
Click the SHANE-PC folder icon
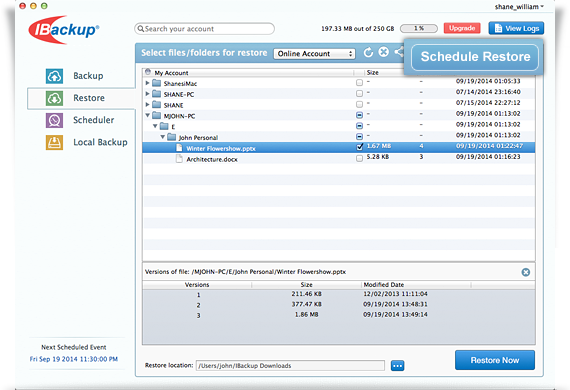pos(157,94)
